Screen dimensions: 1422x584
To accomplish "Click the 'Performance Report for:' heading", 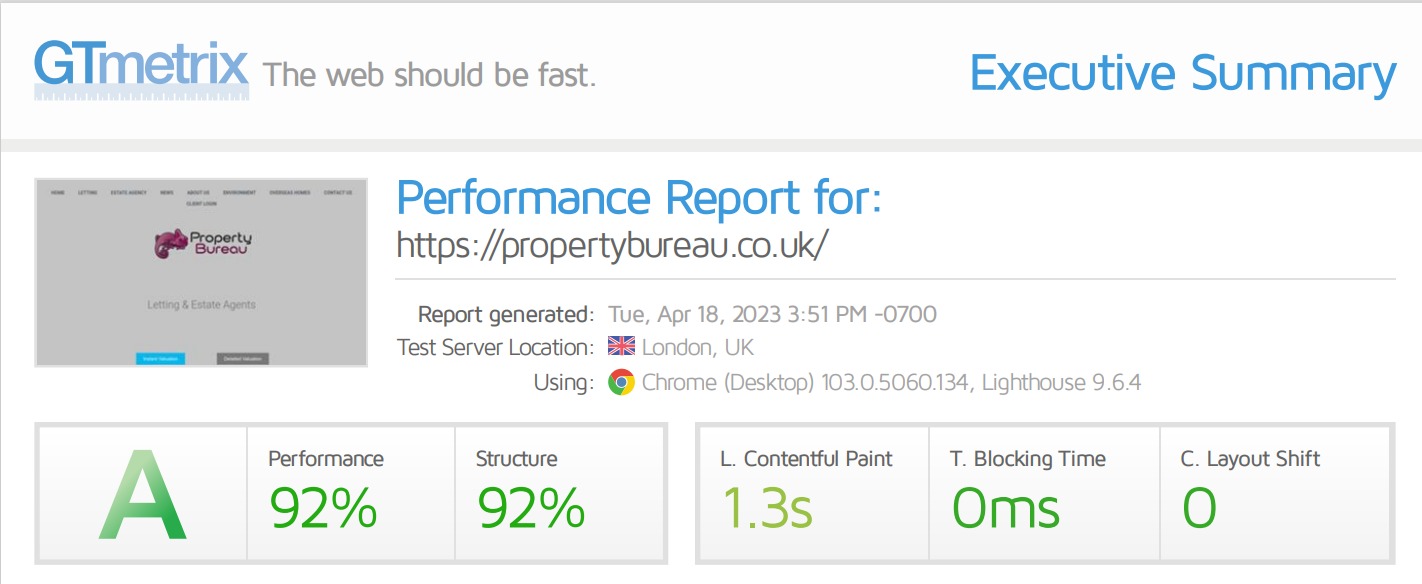I will click(639, 198).
